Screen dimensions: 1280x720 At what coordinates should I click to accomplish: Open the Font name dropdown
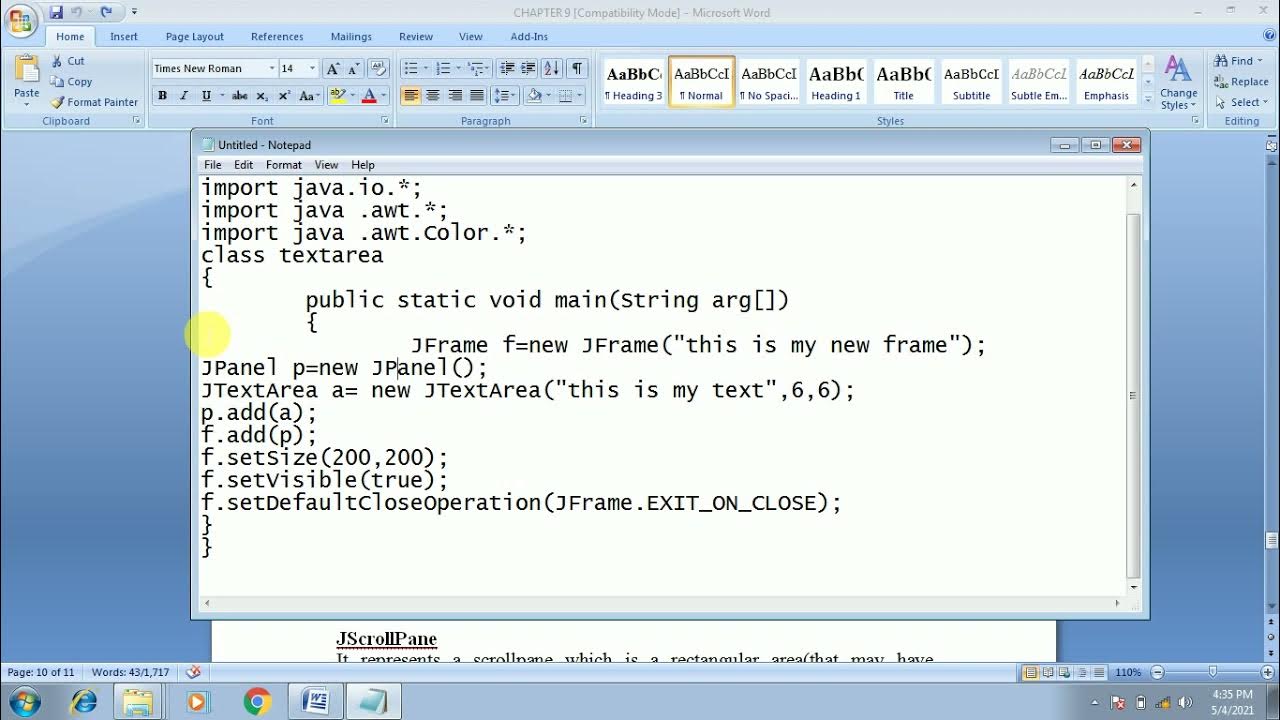tap(271, 68)
